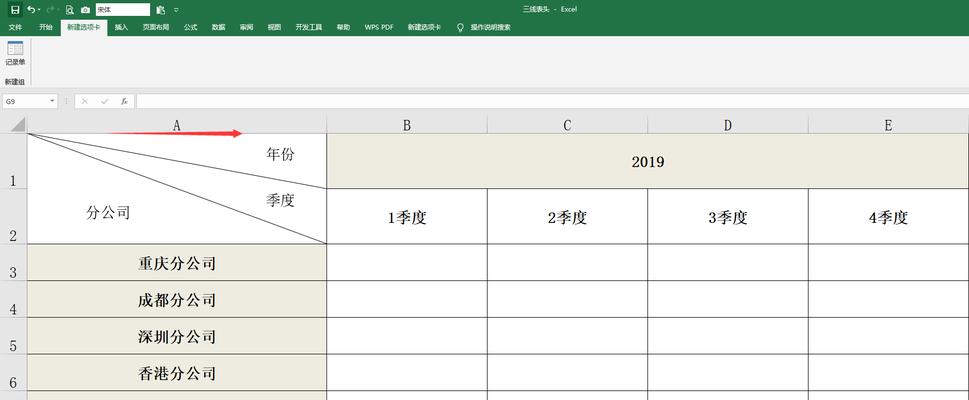Click the diagonal header cell with 分公司

coord(177,189)
